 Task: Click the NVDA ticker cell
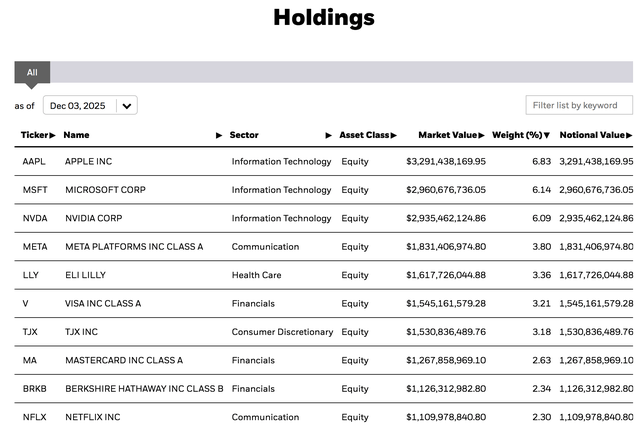tap(35, 218)
